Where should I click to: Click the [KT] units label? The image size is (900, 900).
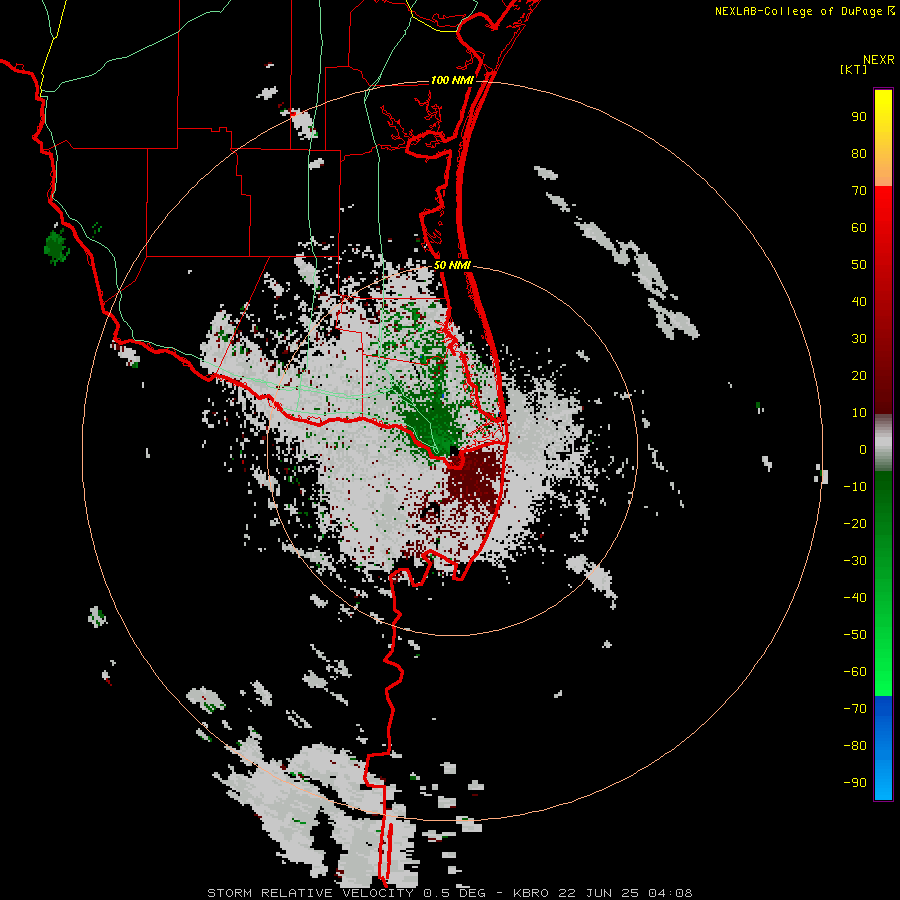[853, 69]
